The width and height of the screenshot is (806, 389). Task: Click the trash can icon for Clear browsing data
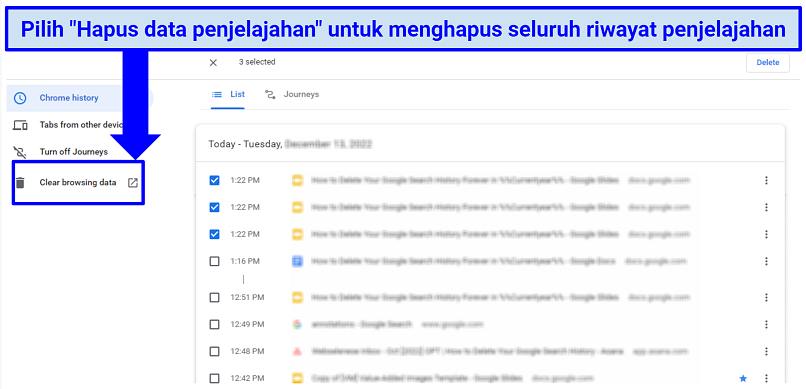coord(20,182)
